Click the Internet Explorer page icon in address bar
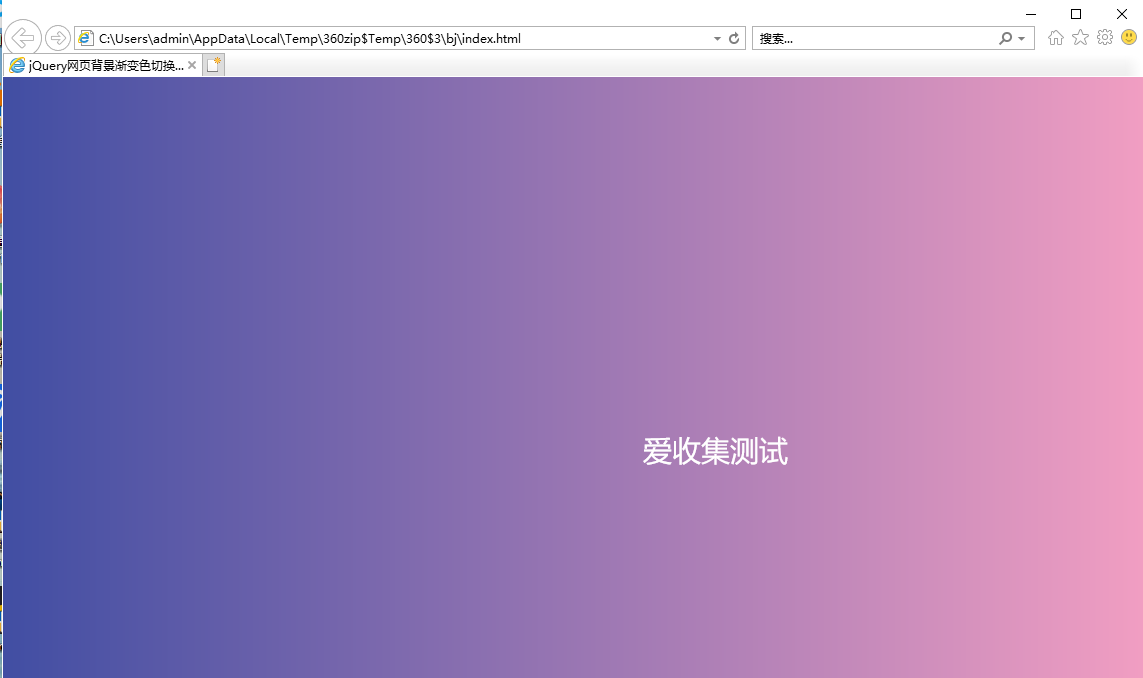This screenshot has width=1143, height=678. click(x=85, y=38)
